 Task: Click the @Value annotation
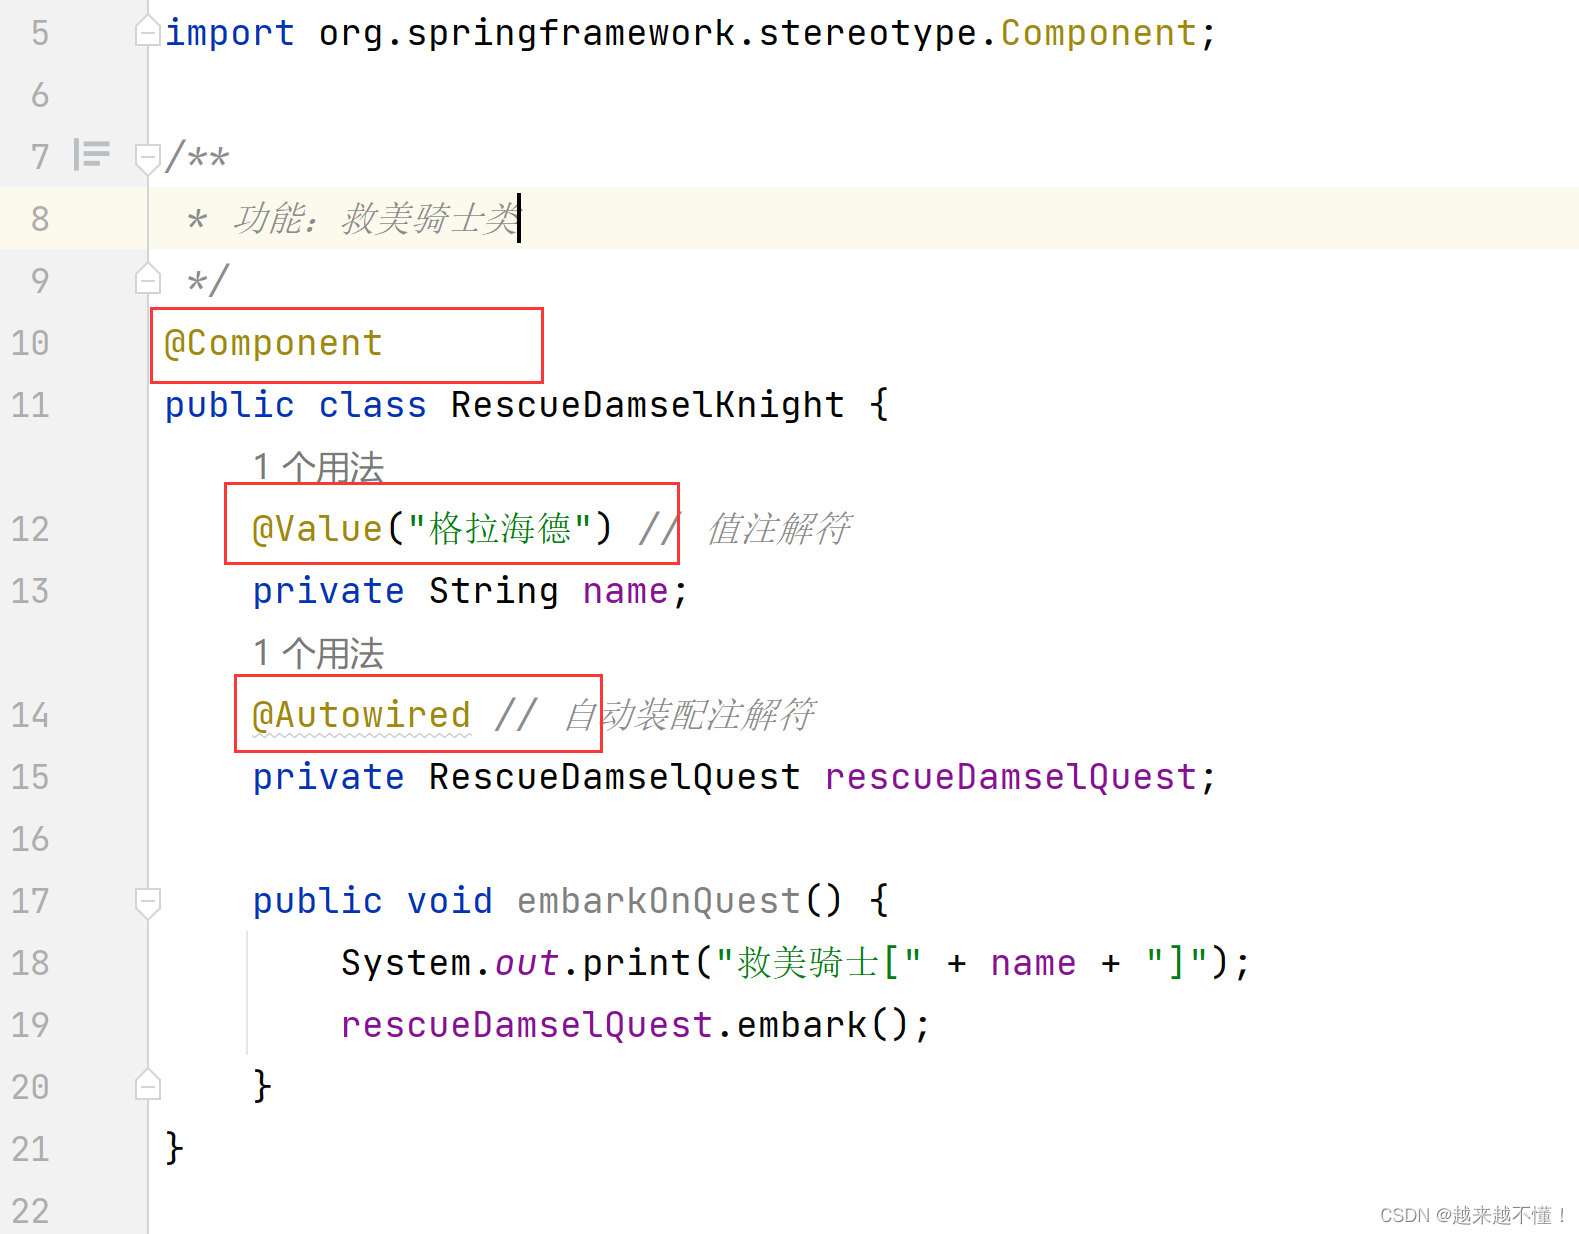click(x=318, y=528)
